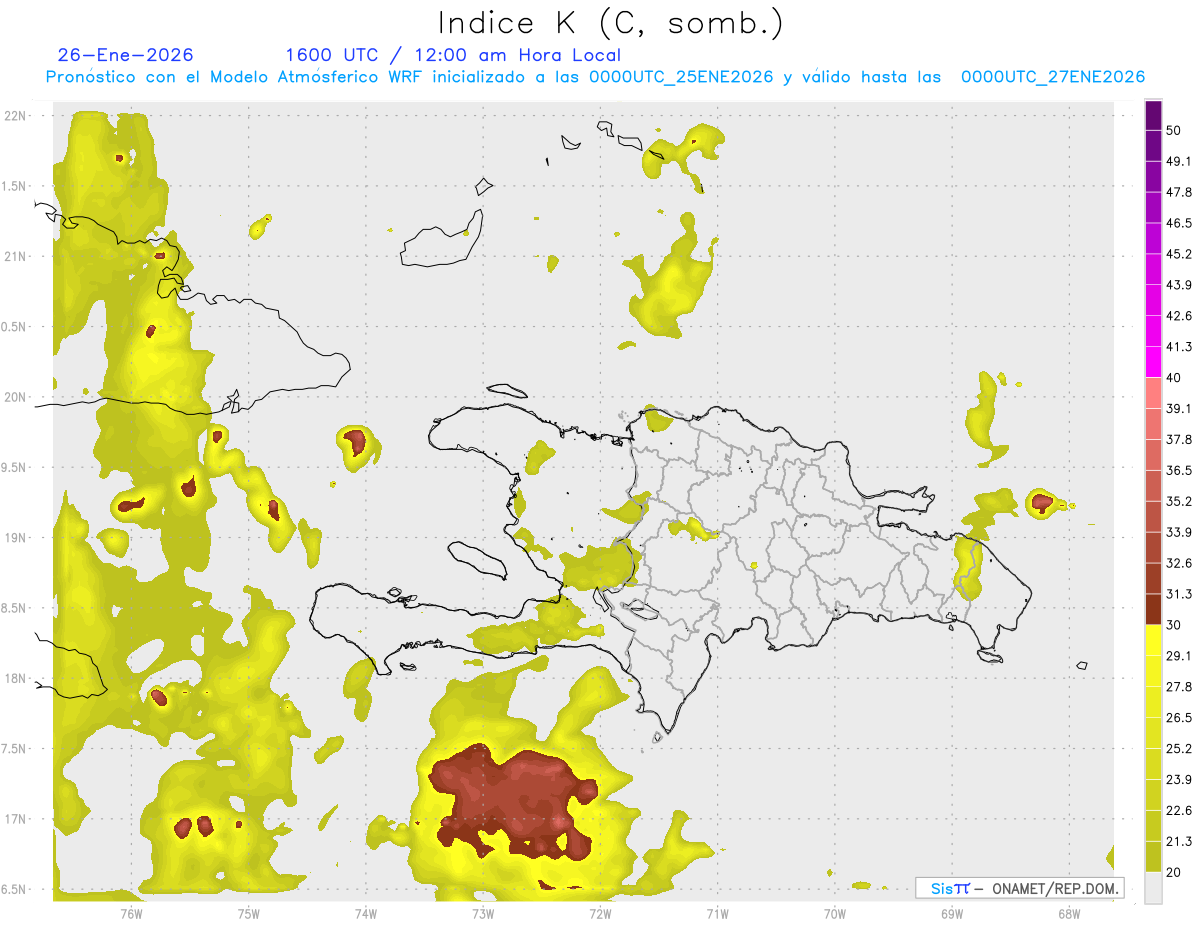Click the colorbar label '42.6'
The image size is (1200, 927).
point(1179,316)
